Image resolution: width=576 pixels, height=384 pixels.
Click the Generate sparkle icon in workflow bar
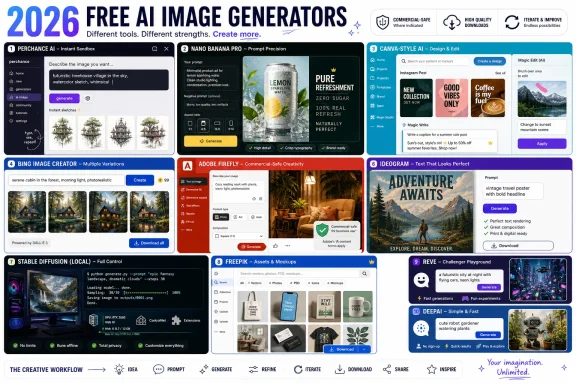click(x=204, y=369)
